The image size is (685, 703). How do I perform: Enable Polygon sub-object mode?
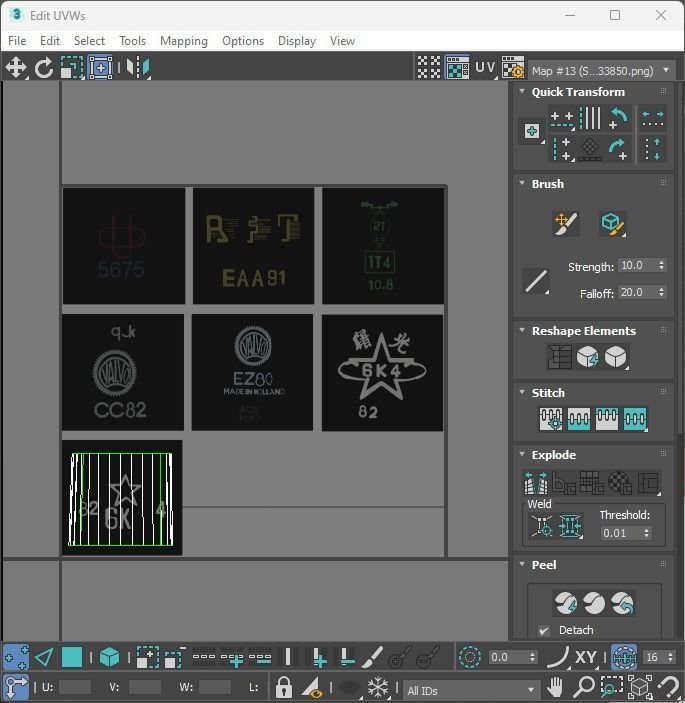click(72, 657)
